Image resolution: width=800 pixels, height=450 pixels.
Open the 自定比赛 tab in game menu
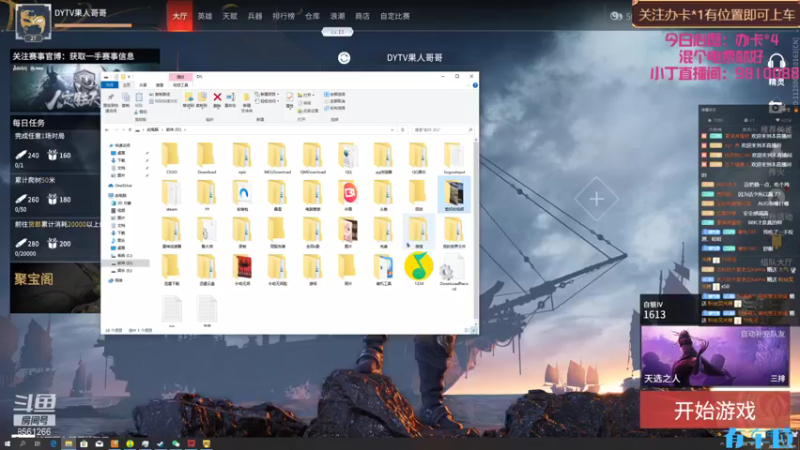pos(395,16)
